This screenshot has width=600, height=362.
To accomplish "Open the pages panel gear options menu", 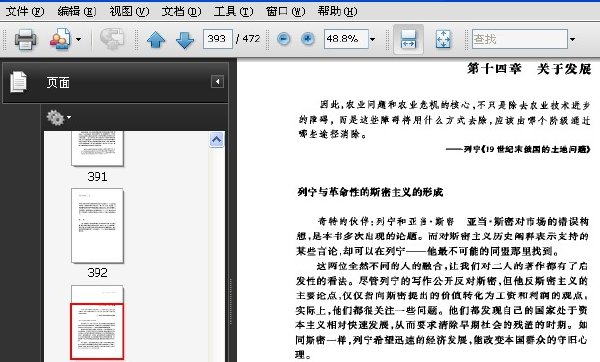I will click(x=58, y=117).
